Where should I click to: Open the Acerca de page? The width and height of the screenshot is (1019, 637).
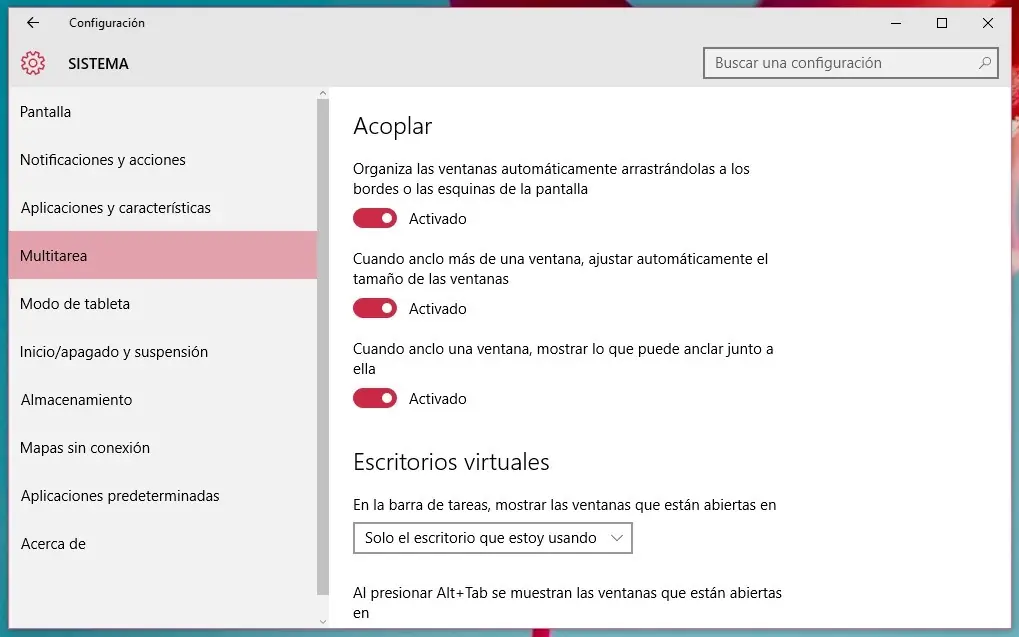[52, 543]
